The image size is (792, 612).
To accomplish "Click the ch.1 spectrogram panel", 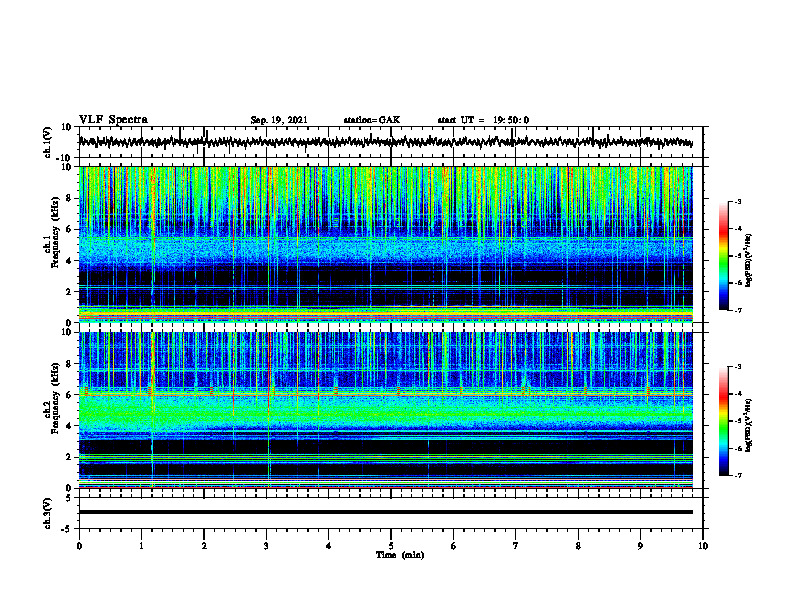I will point(385,244).
